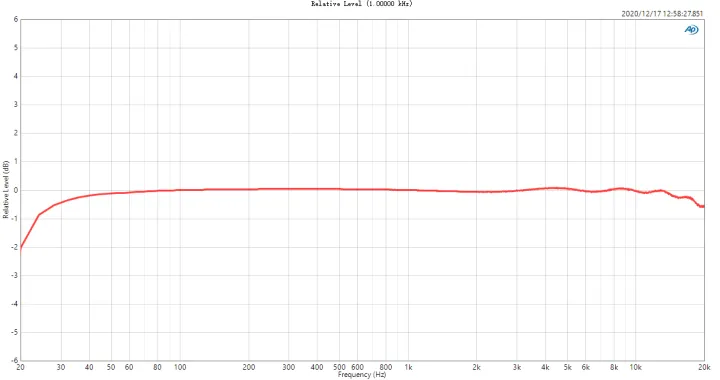Viewport: 720px width, 380px height.
Task: Click the 800 Hz frequency tick label
Action: pyautogui.click(x=386, y=367)
